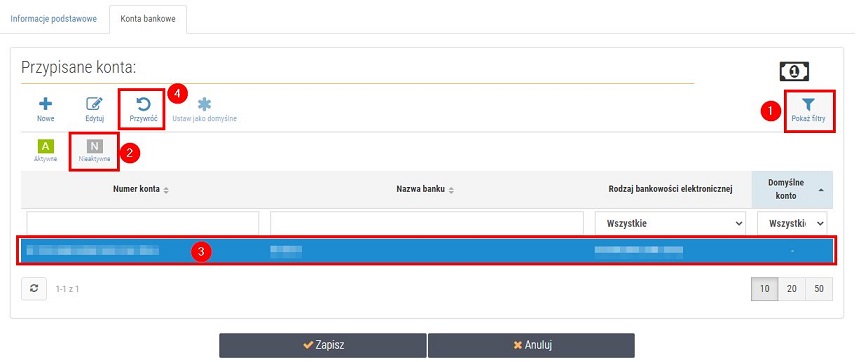This screenshot has width=861, height=362.
Task: Set page size to 20 rows
Action: 792,289
